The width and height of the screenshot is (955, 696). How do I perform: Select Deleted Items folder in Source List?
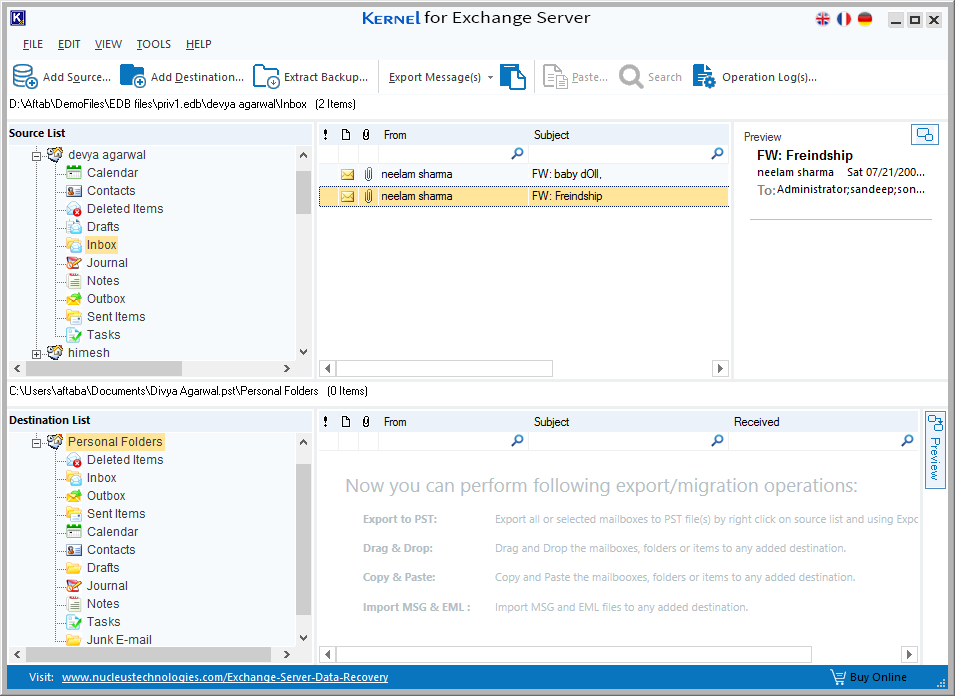click(125, 209)
